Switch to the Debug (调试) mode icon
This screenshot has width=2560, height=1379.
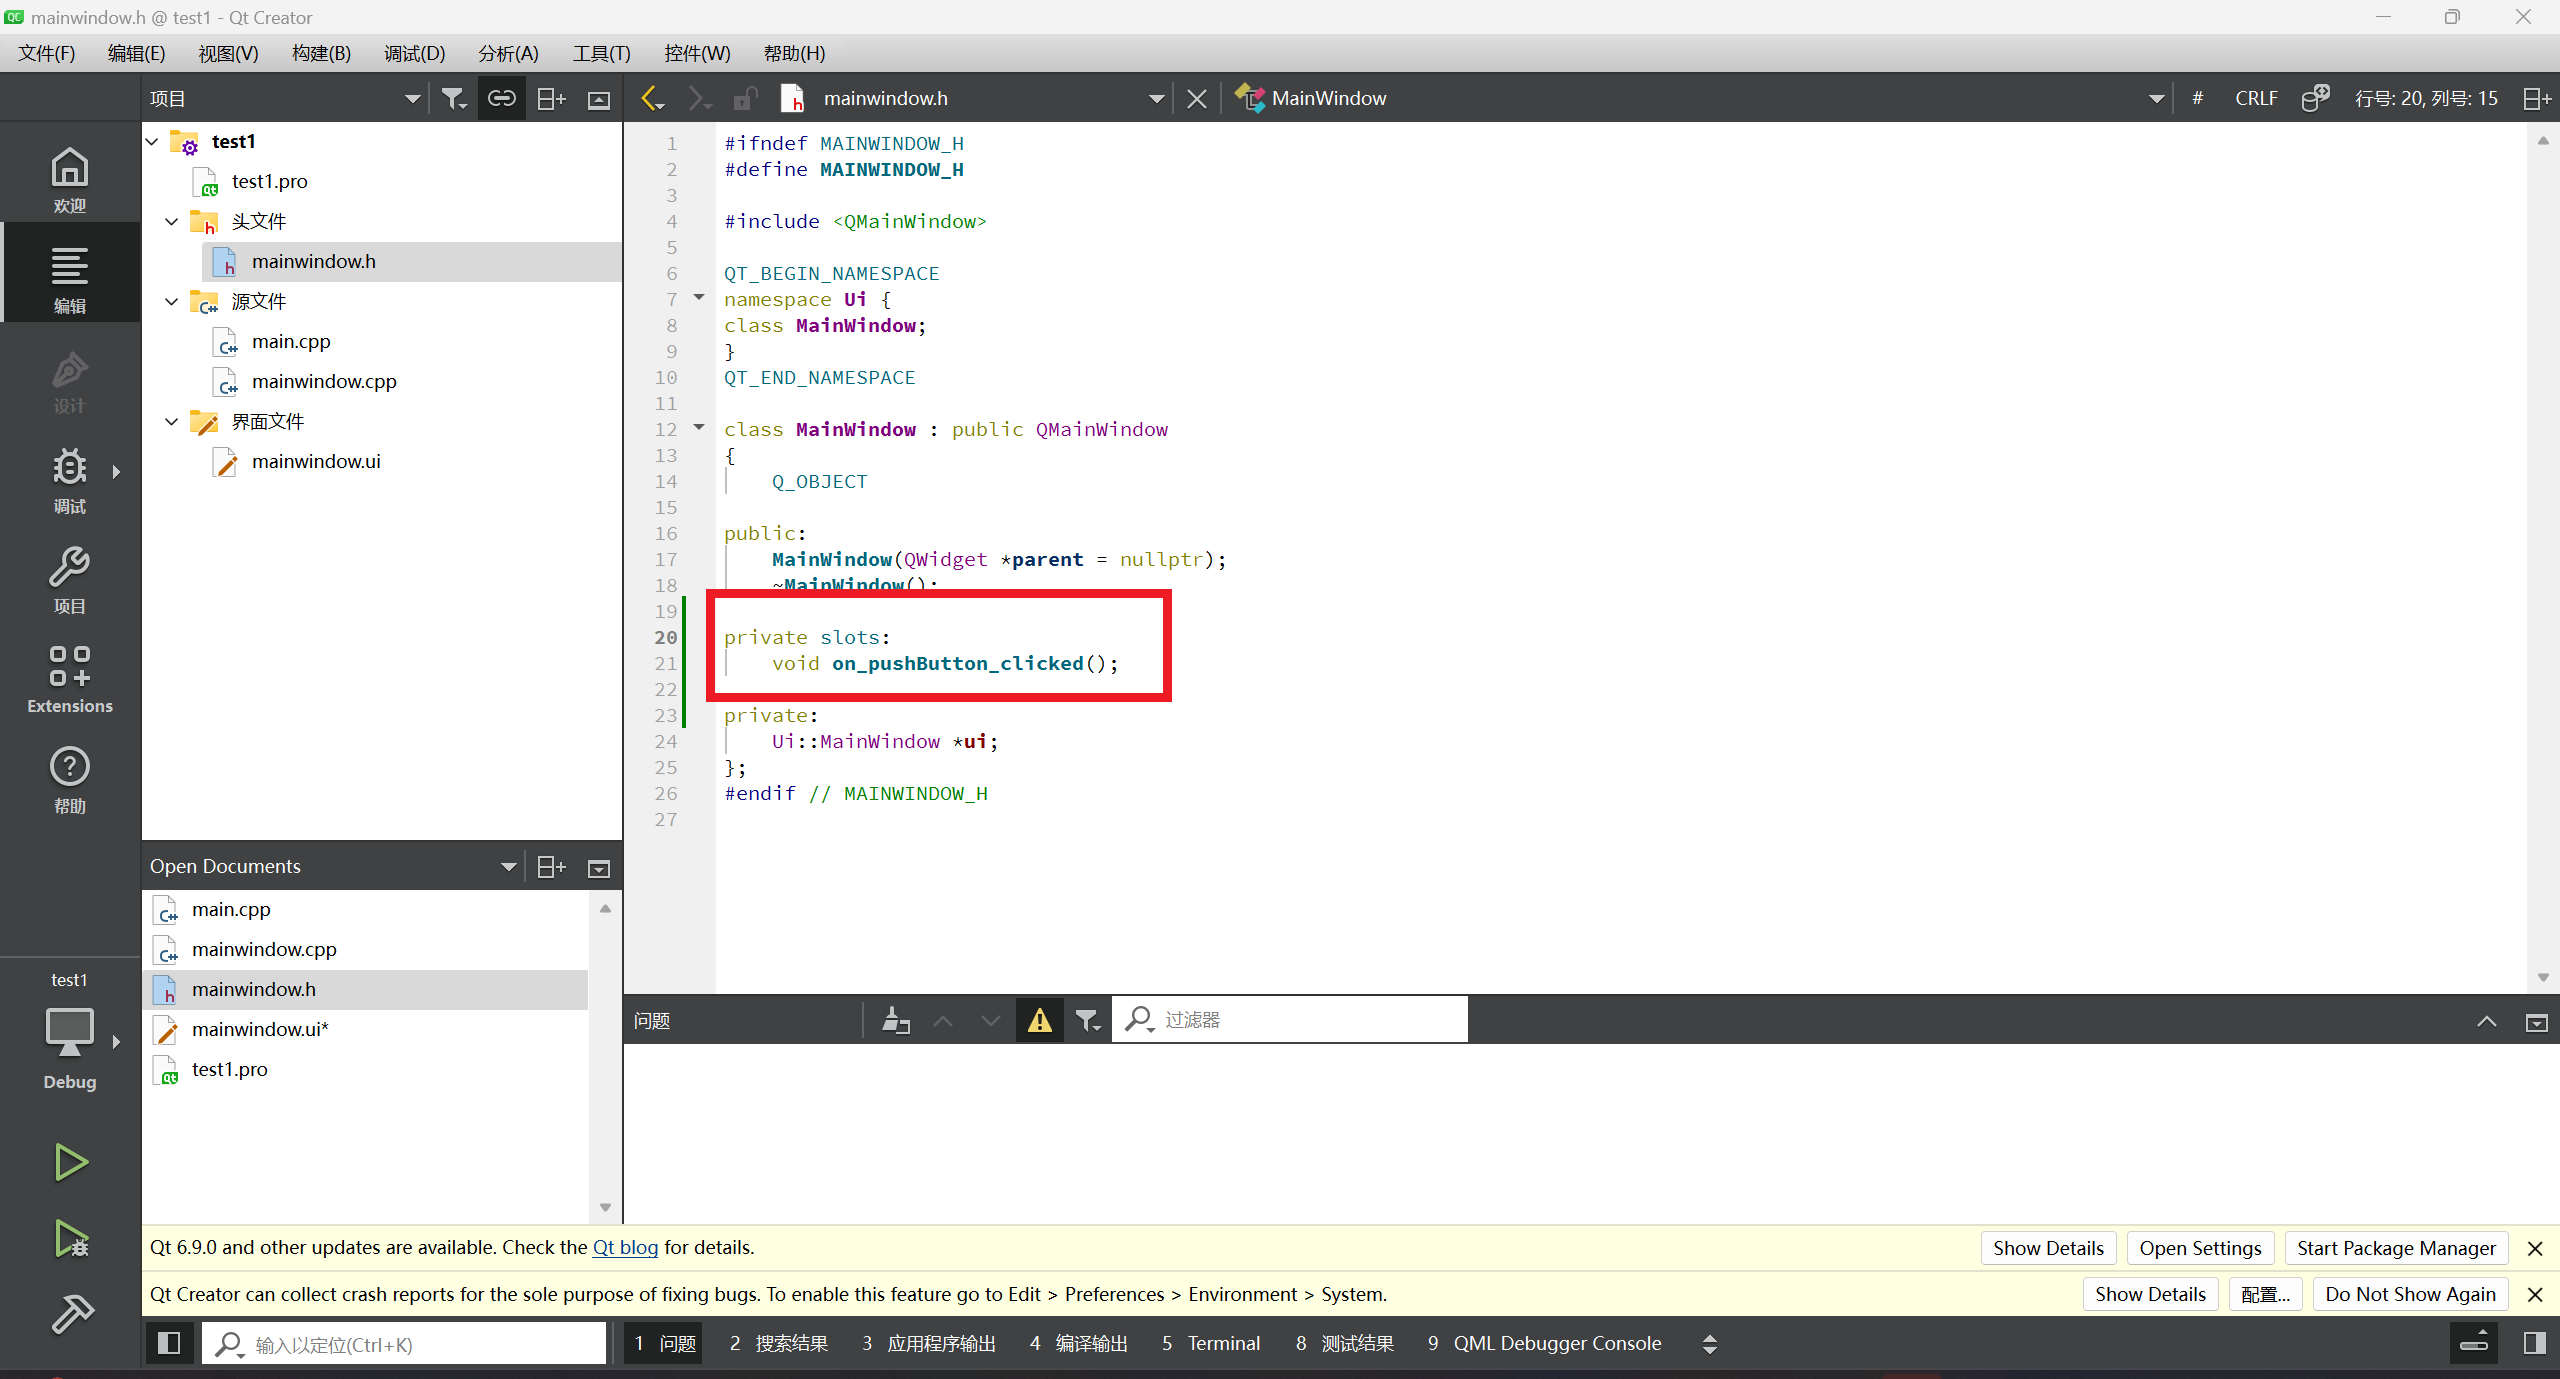pyautogui.click(x=70, y=480)
